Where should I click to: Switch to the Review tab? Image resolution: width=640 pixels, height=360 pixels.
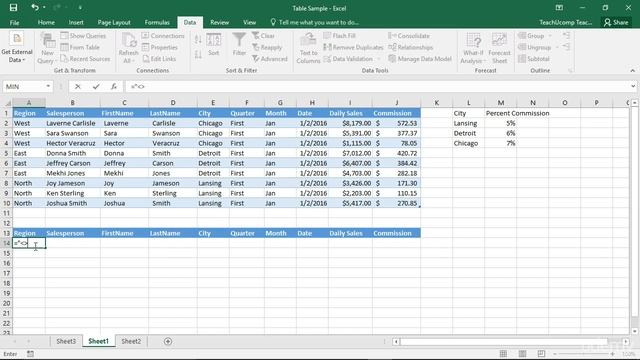click(220, 22)
